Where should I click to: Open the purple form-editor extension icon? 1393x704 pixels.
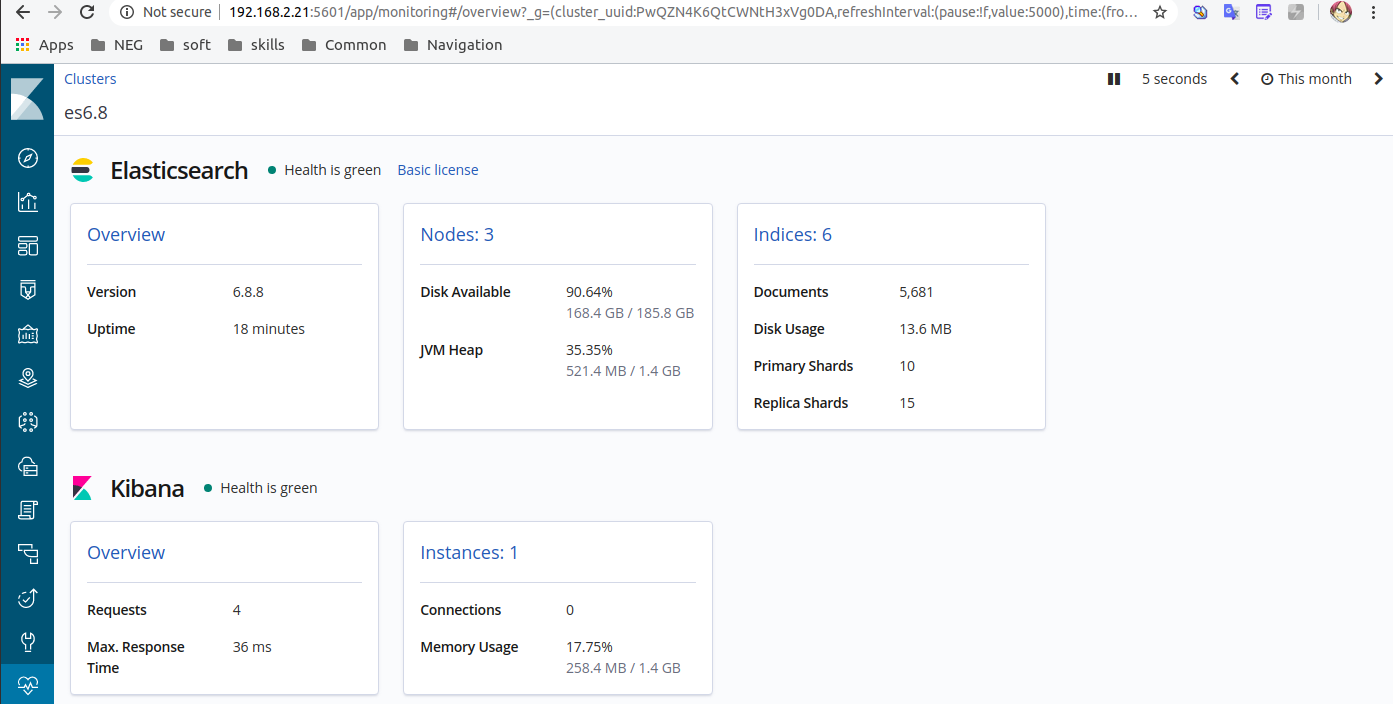[x=1264, y=12]
